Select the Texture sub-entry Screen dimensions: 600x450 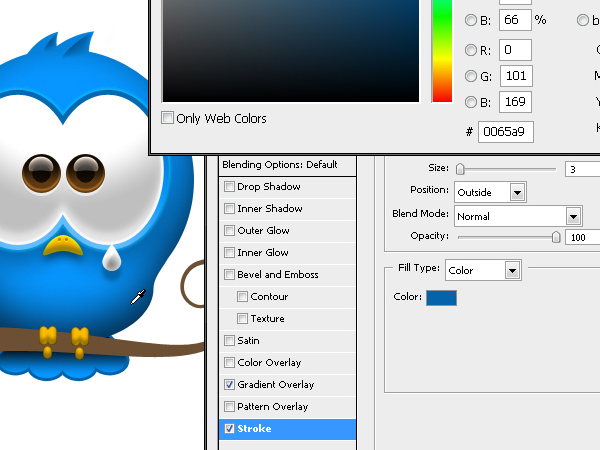(x=287, y=319)
